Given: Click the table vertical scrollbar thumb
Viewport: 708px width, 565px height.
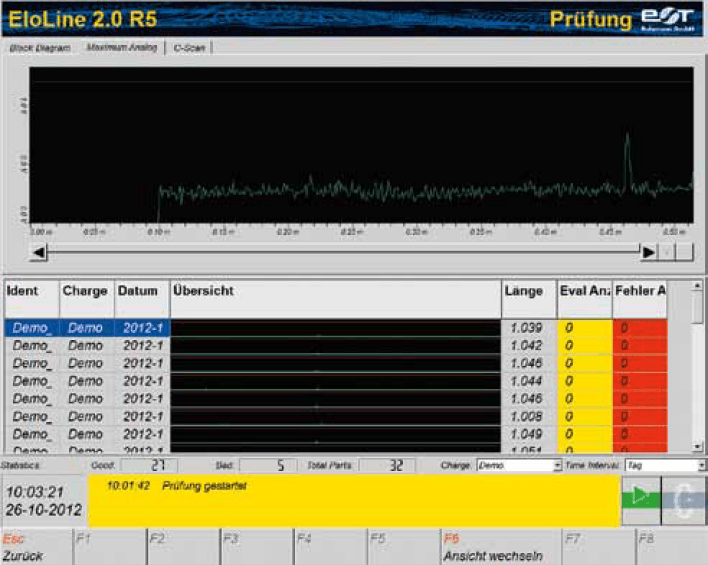Looking at the screenshot, I should (x=697, y=307).
